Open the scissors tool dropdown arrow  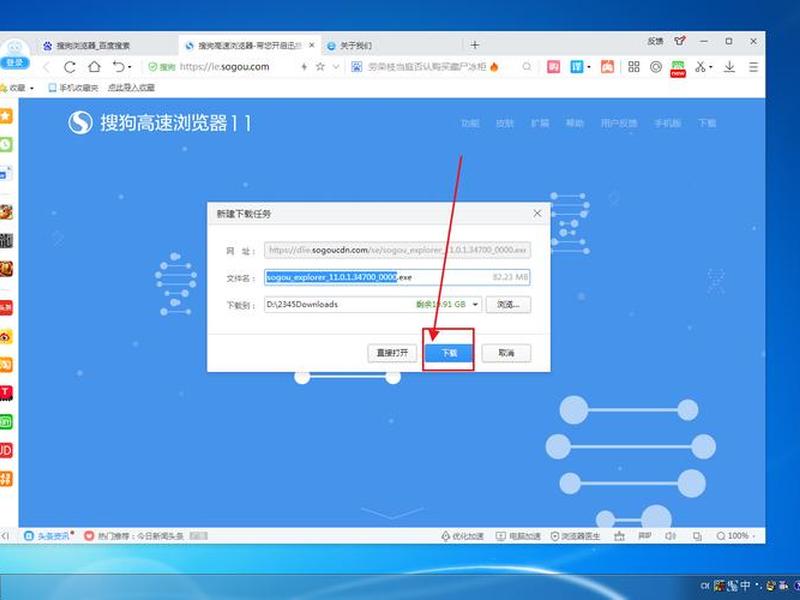tap(710, 67)
